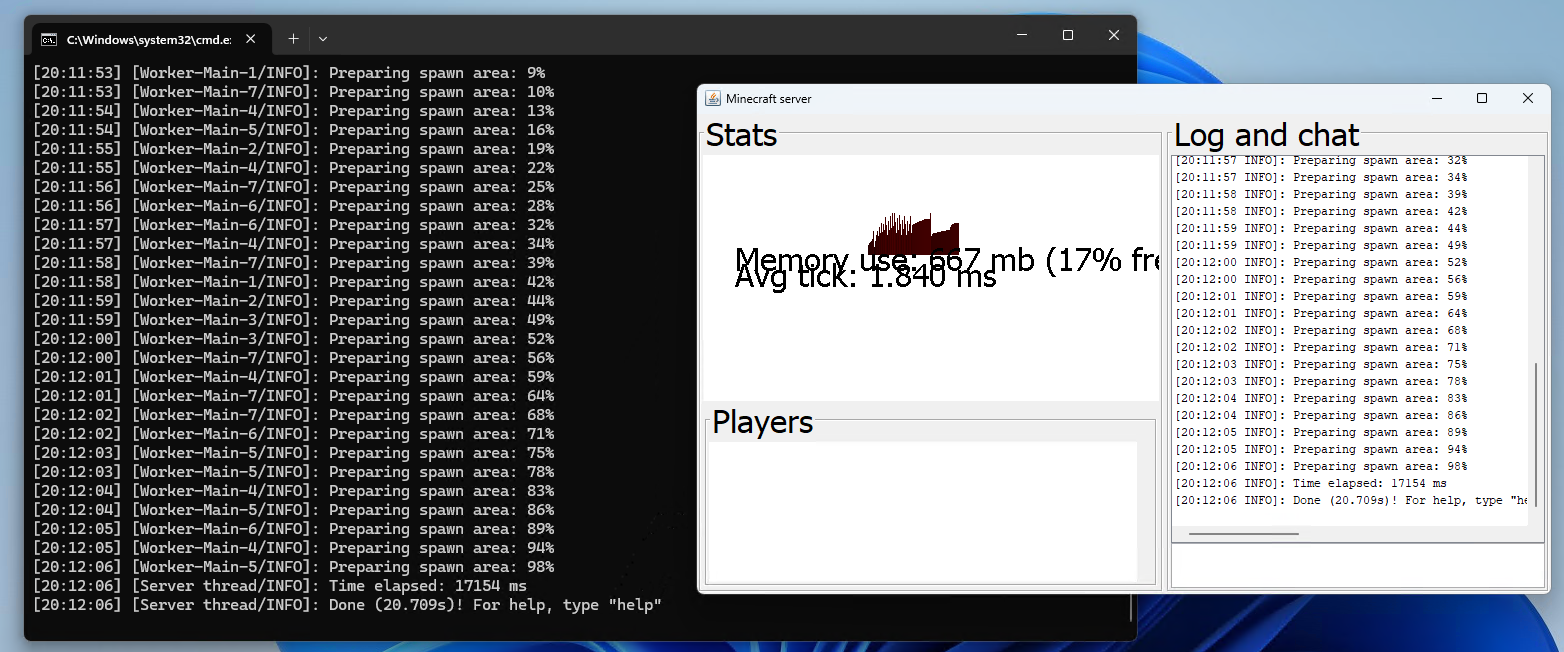The height and width of the screenshot is (652, 1564).
Task: Click 'Preparing spawn area: 75%' in terminal
Action: coord(441,453)
